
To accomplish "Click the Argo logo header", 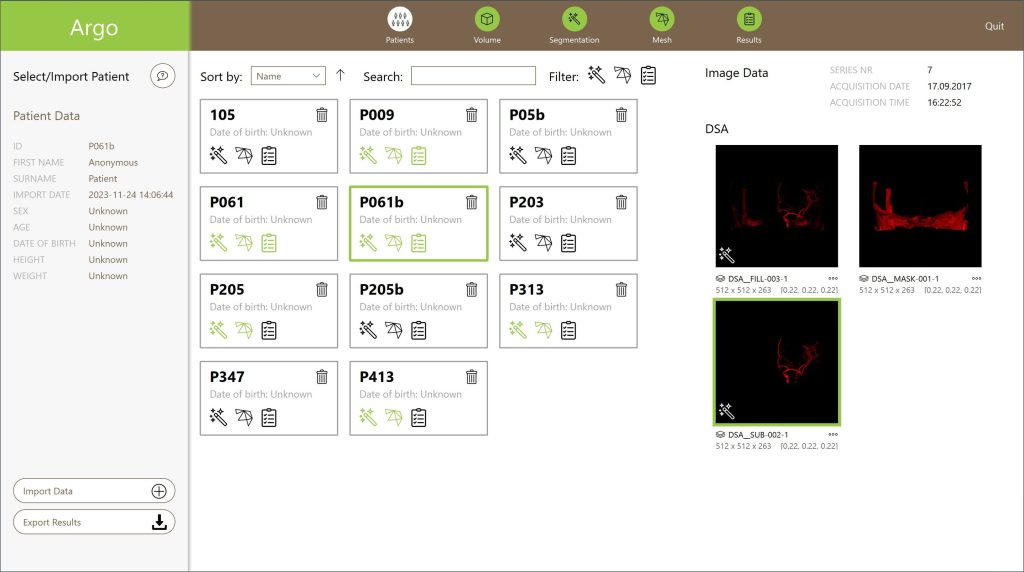I will (95, 25).
